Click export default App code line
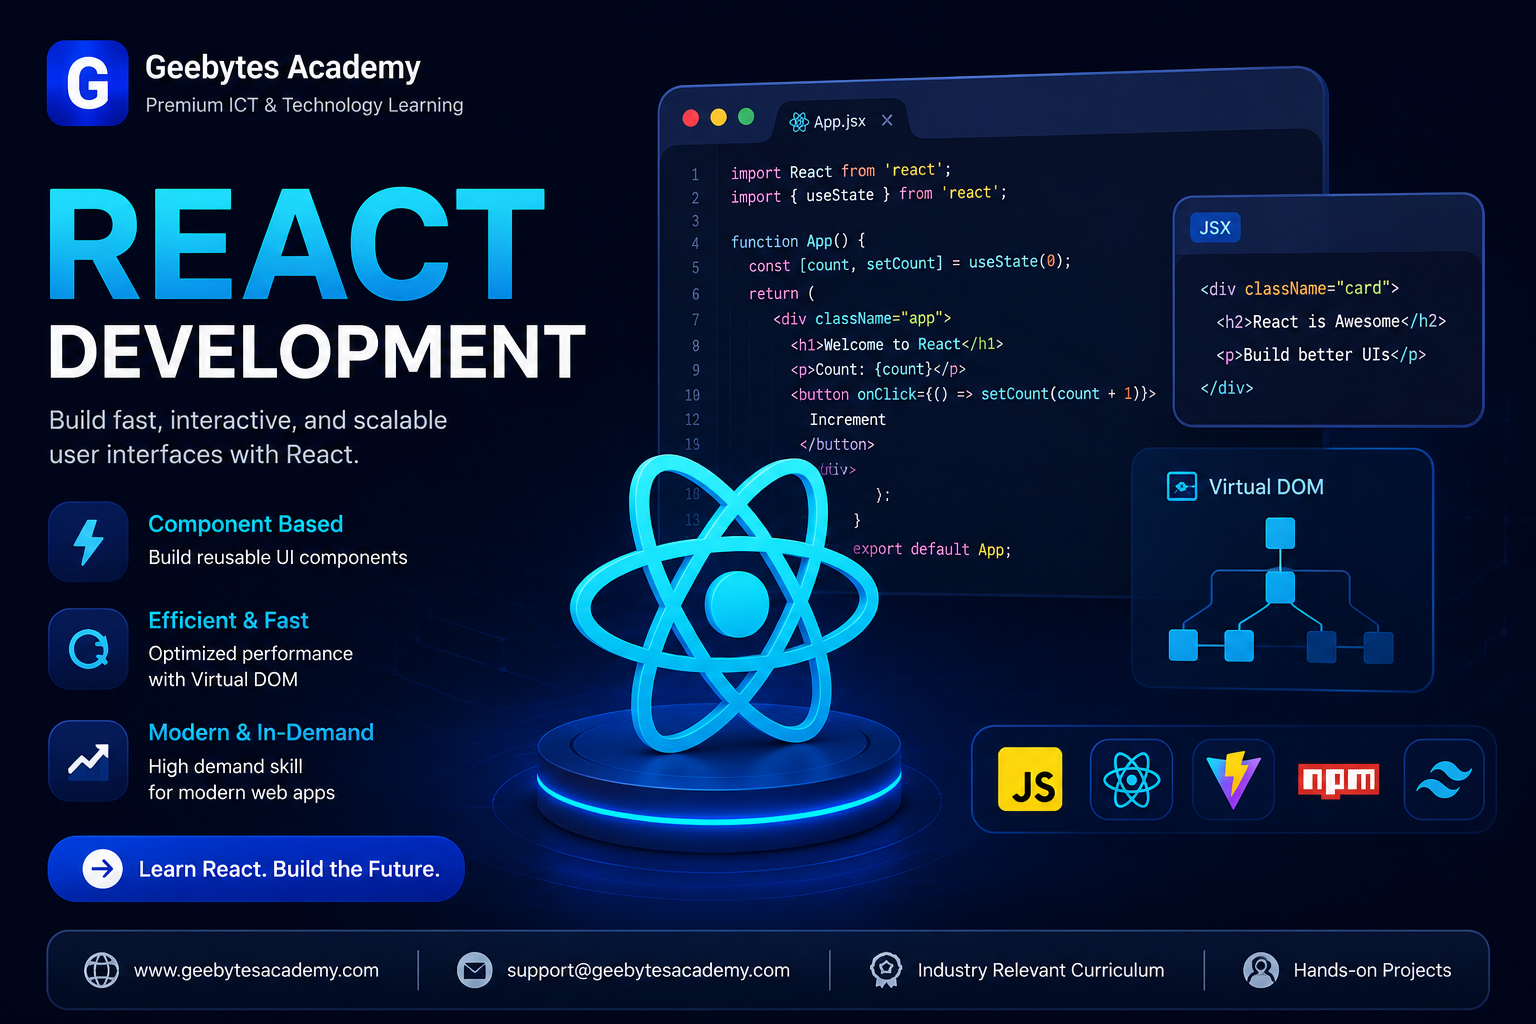Screen dimensions: 1536x1024 [932, 549]
